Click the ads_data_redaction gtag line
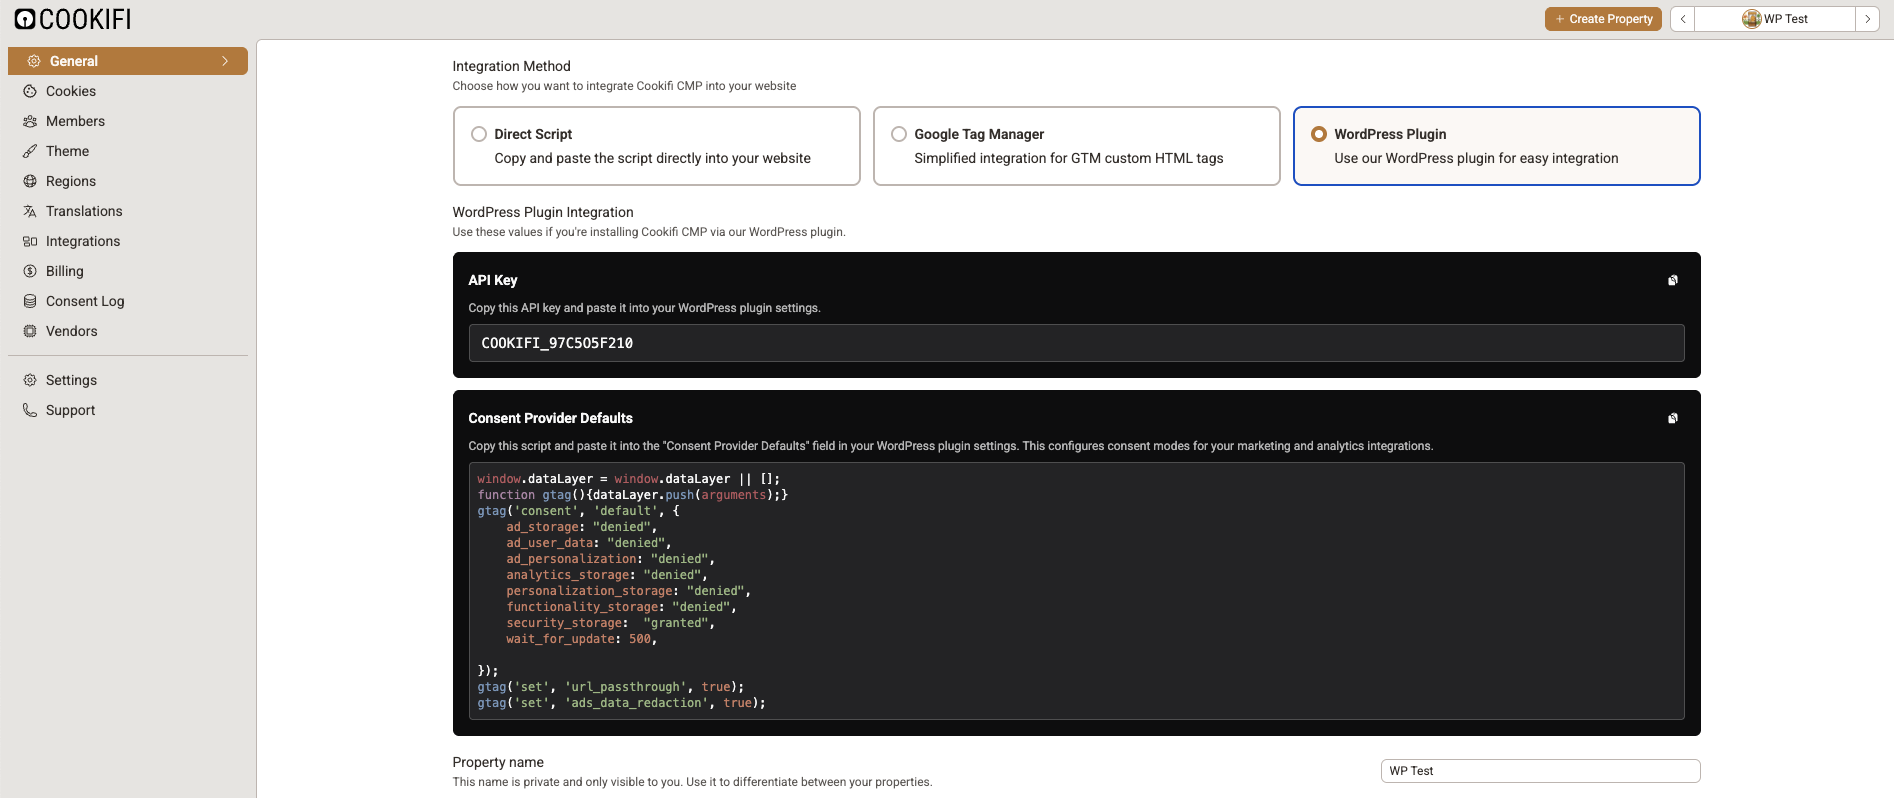The height and width of the screenshot is (798, 1894). (x=621, y=703)
